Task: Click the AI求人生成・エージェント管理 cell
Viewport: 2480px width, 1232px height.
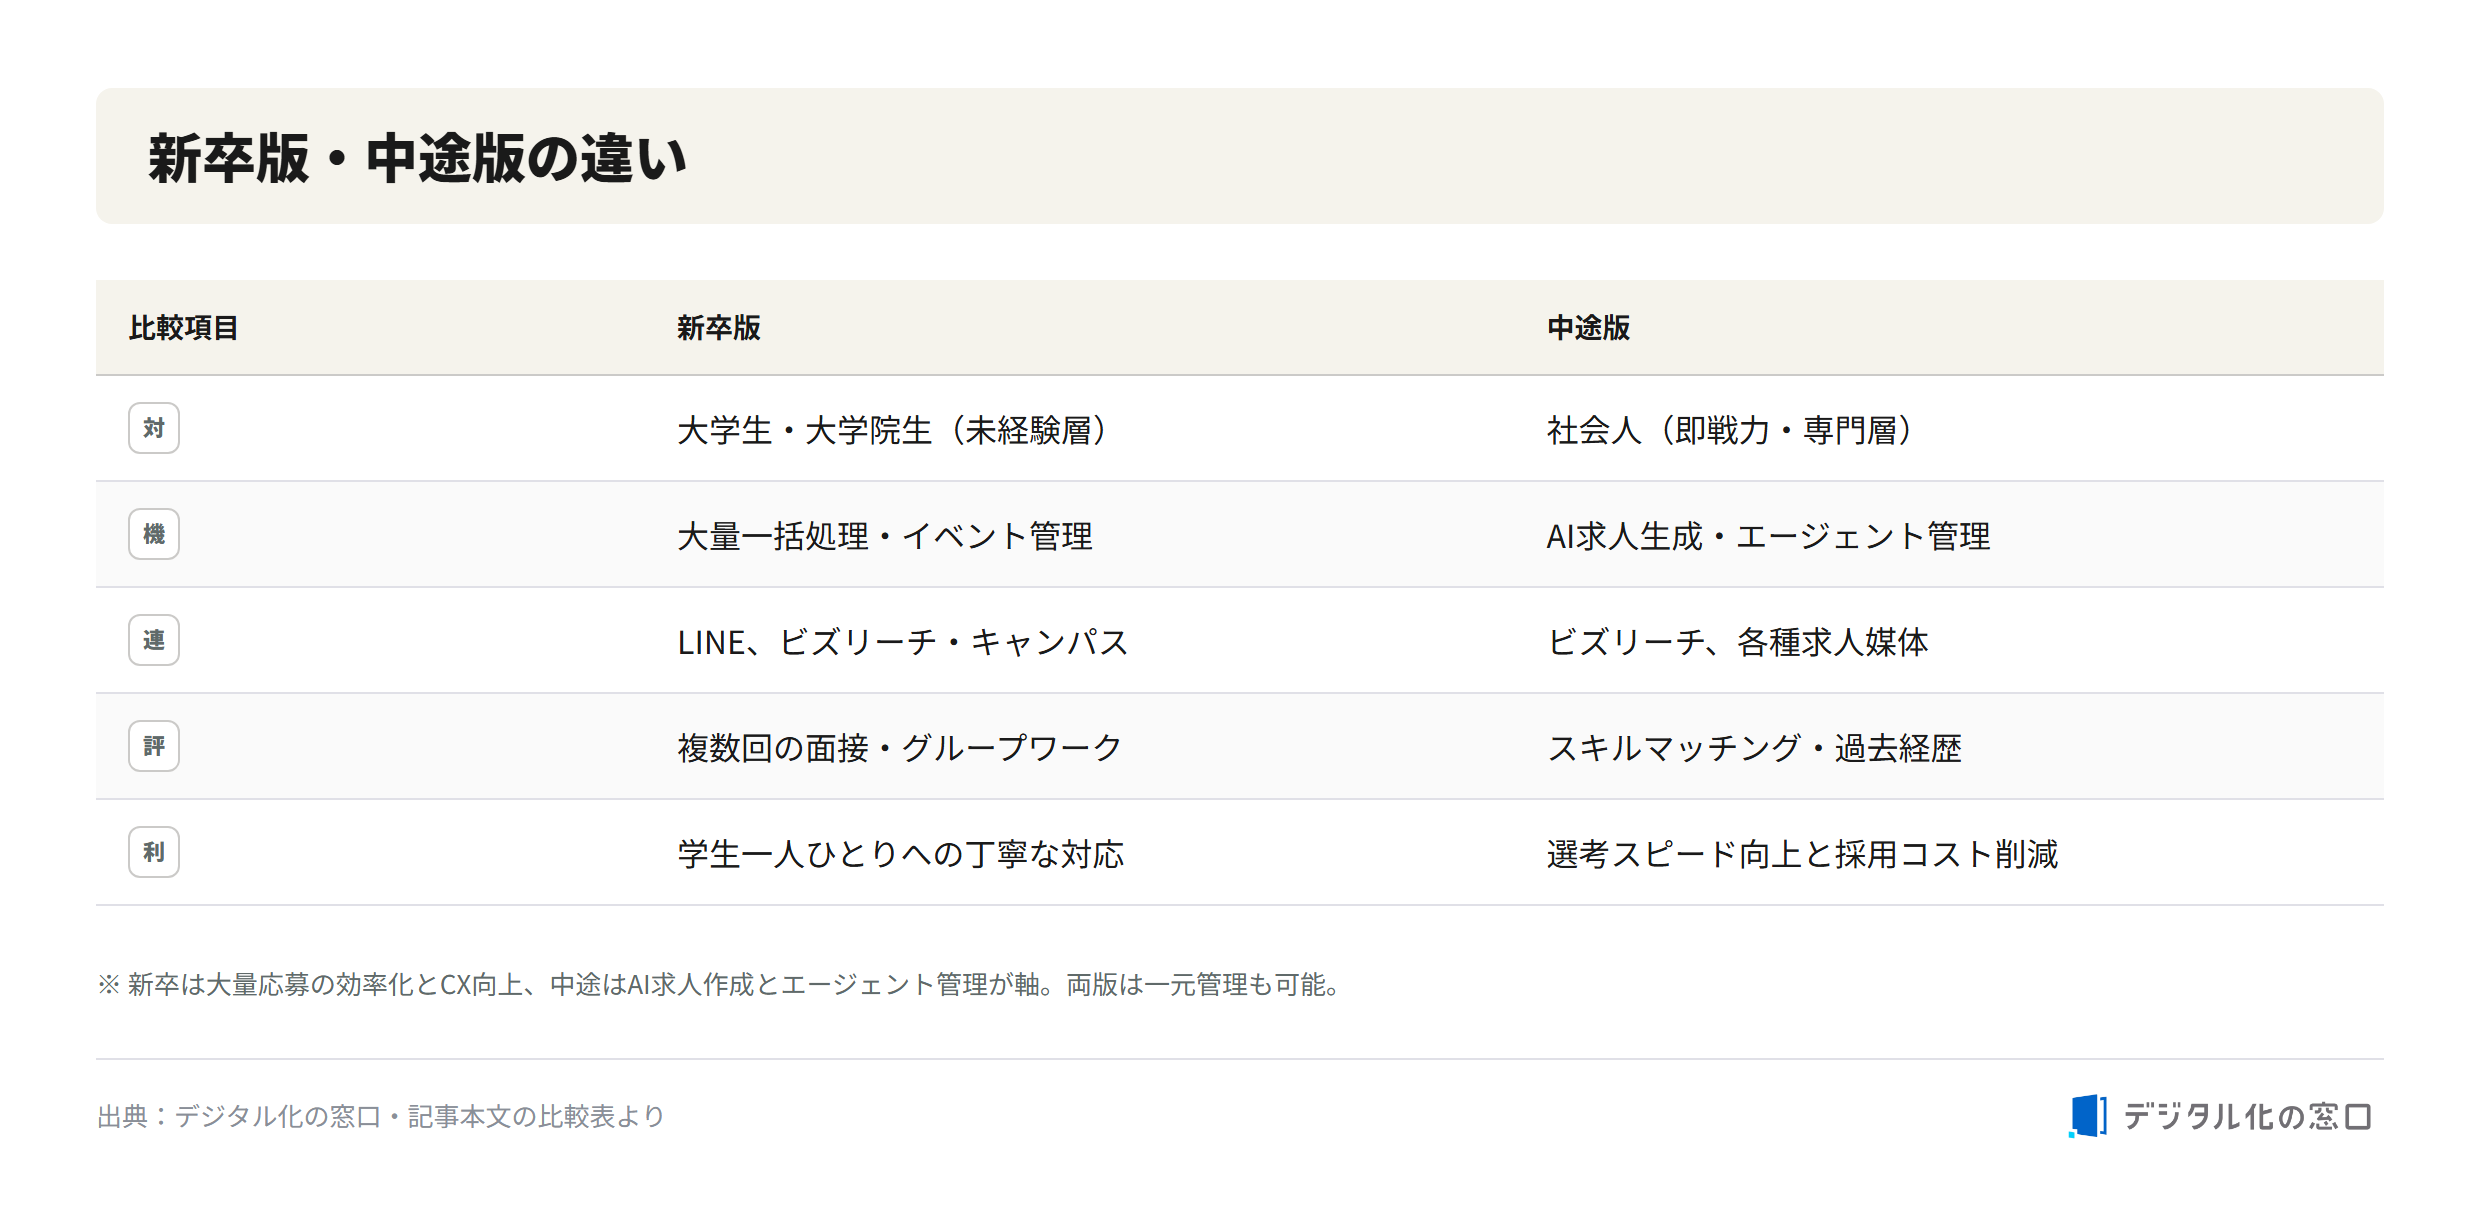Action: pyautogui.click(x=1768, y=536)
